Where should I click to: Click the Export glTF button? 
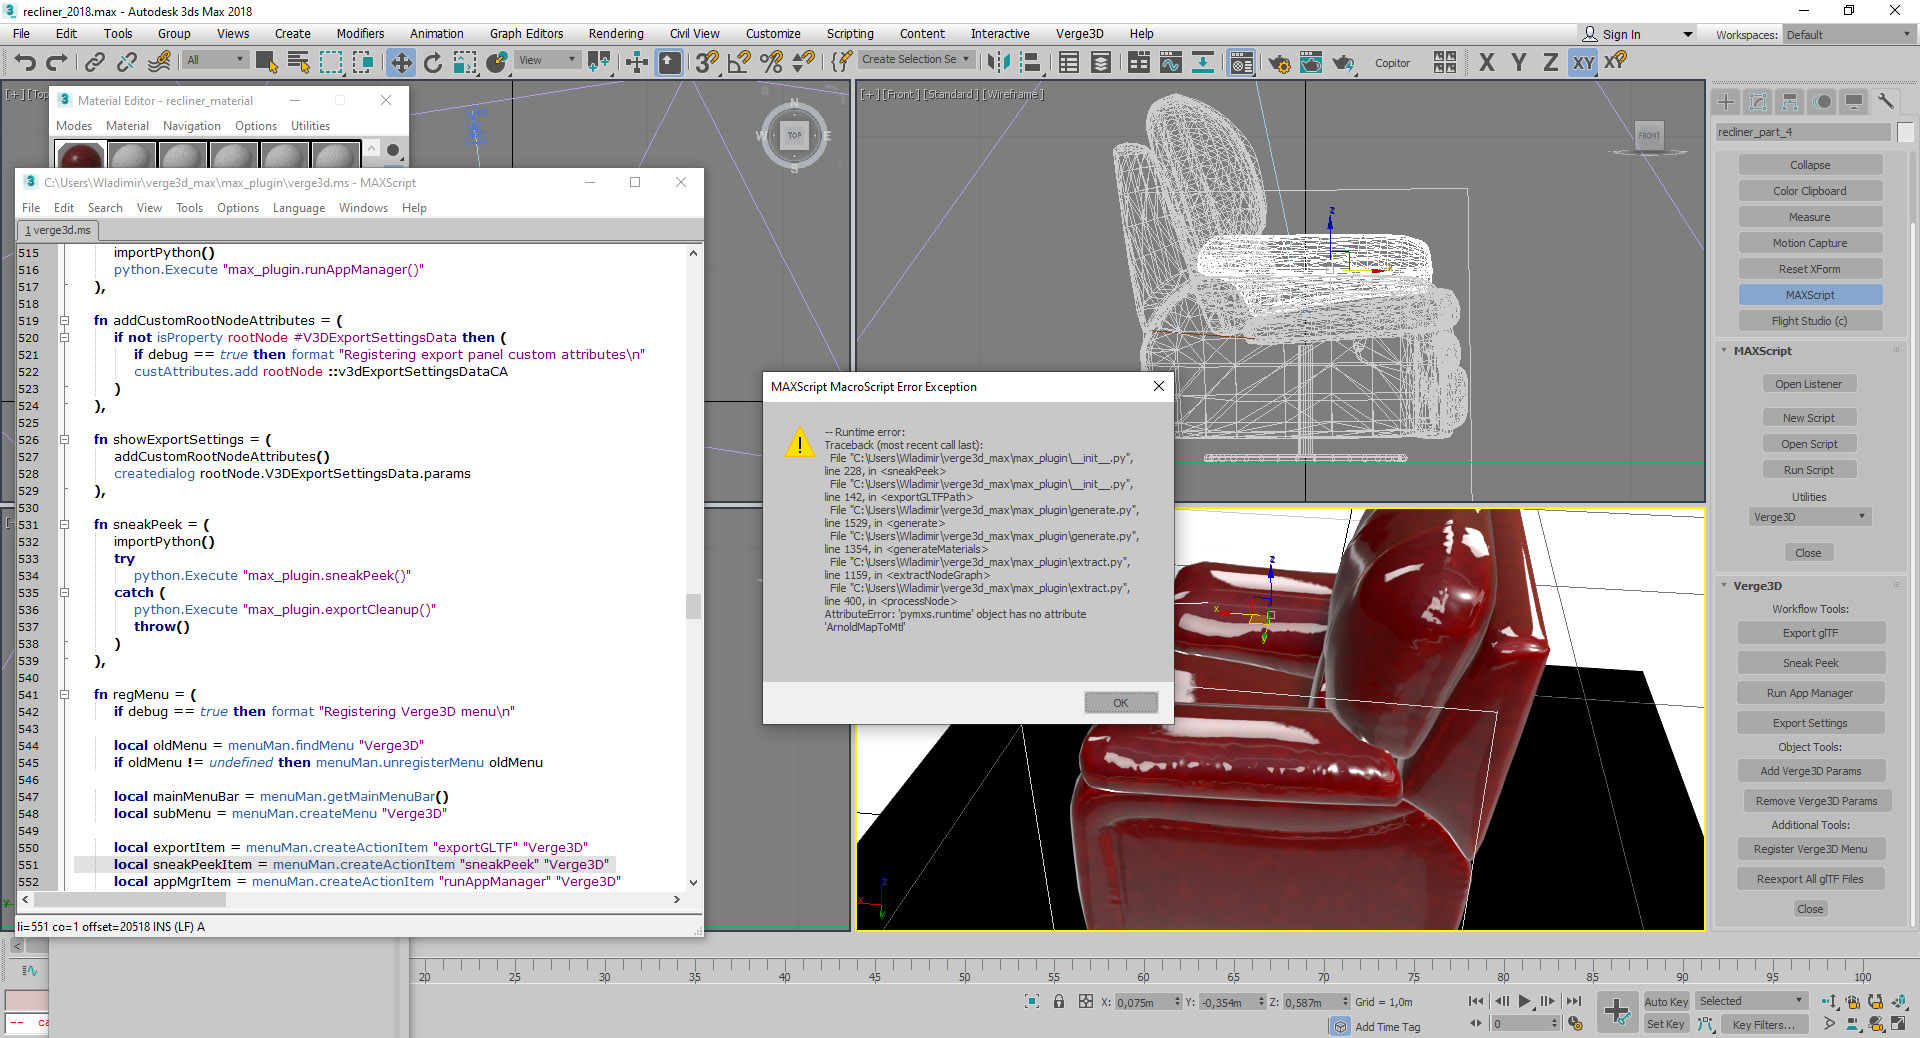click(x=1810, y=633)
